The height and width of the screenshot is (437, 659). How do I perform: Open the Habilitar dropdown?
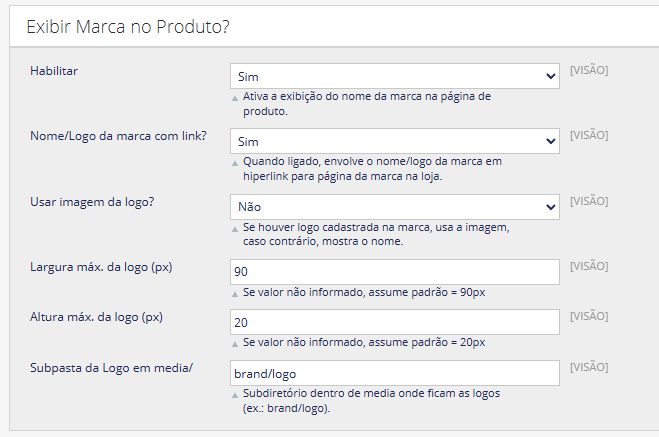pos(394,75)
